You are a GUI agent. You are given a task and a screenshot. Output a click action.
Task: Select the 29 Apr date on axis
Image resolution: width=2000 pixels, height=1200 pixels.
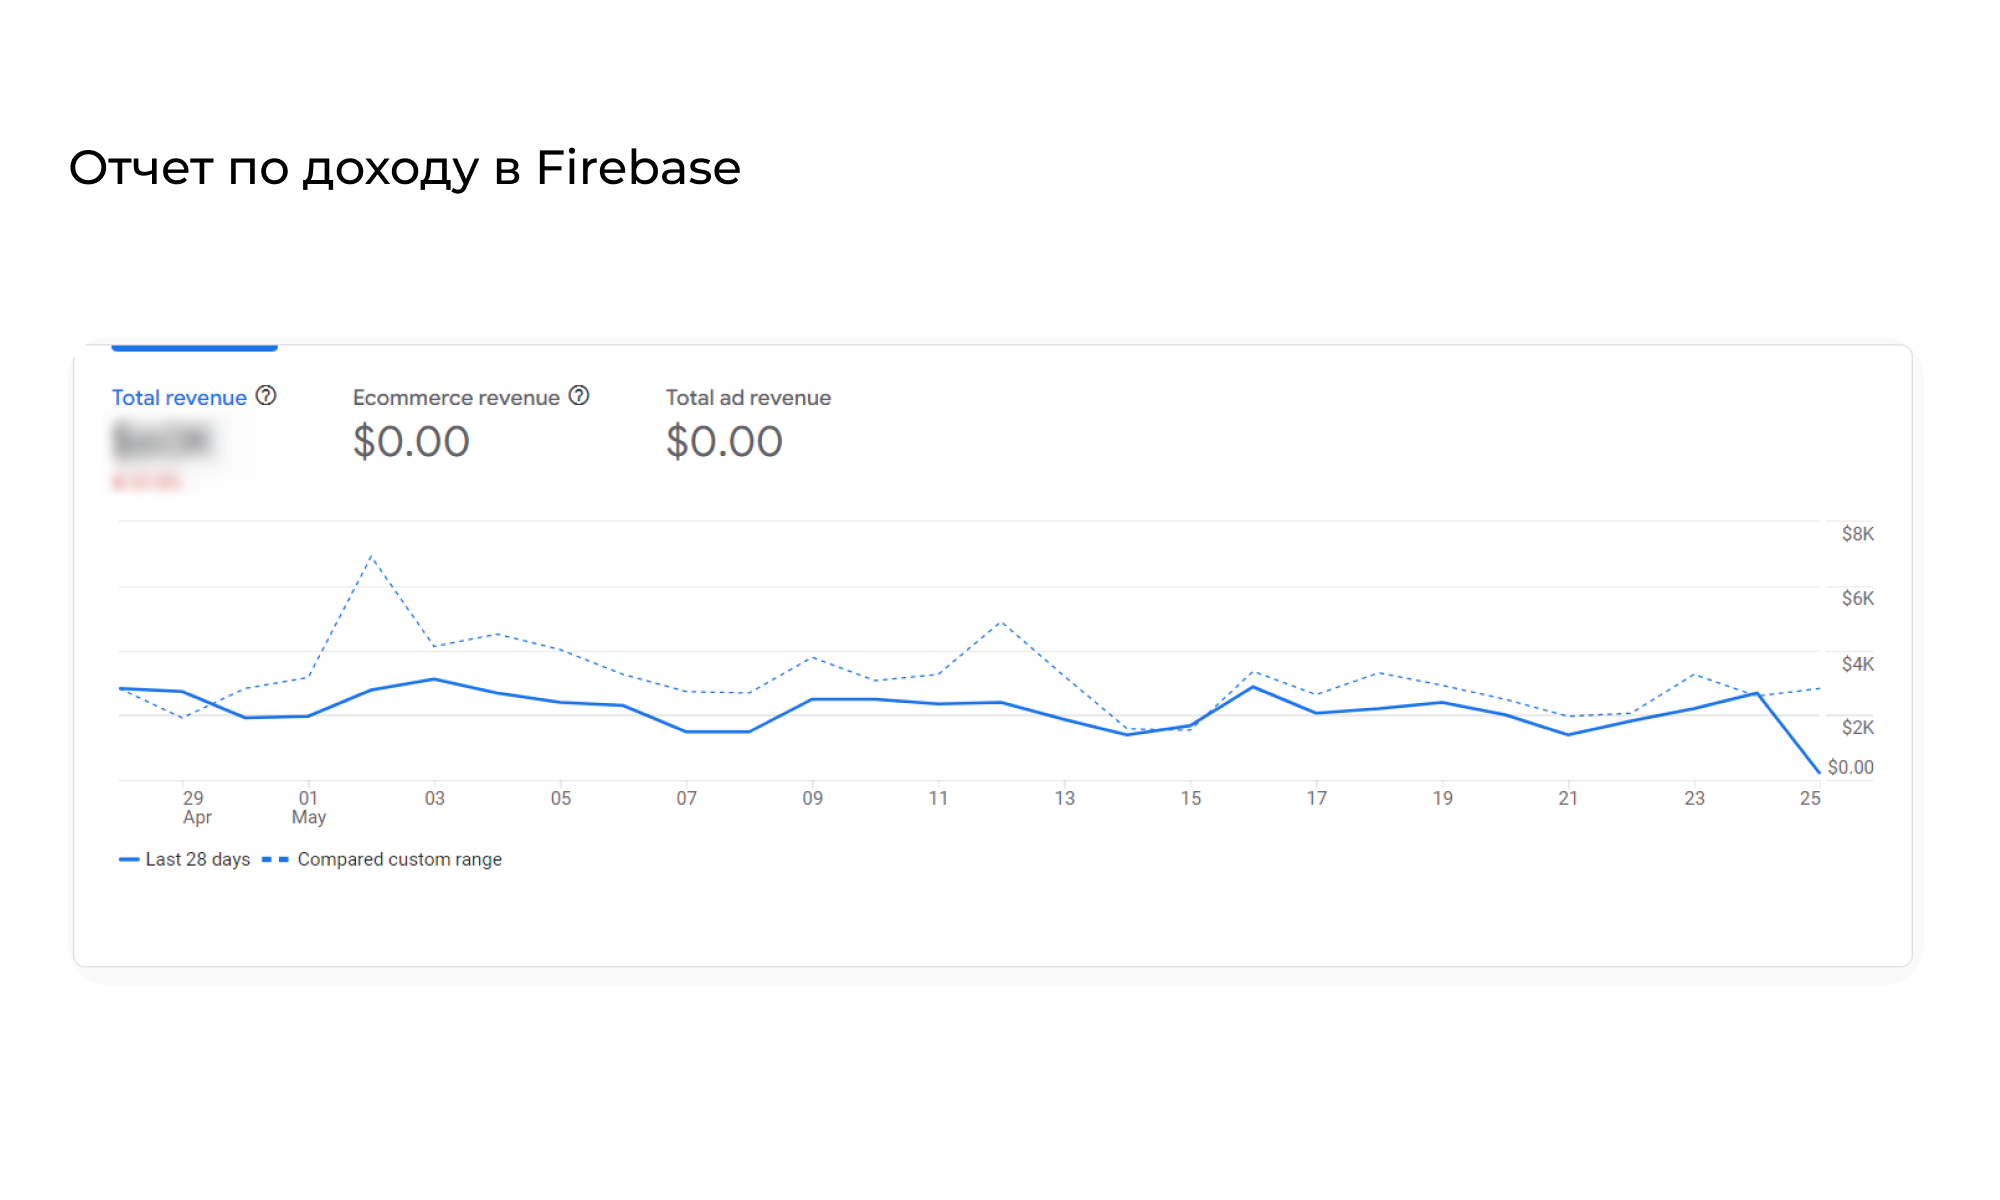pos(195,807)
